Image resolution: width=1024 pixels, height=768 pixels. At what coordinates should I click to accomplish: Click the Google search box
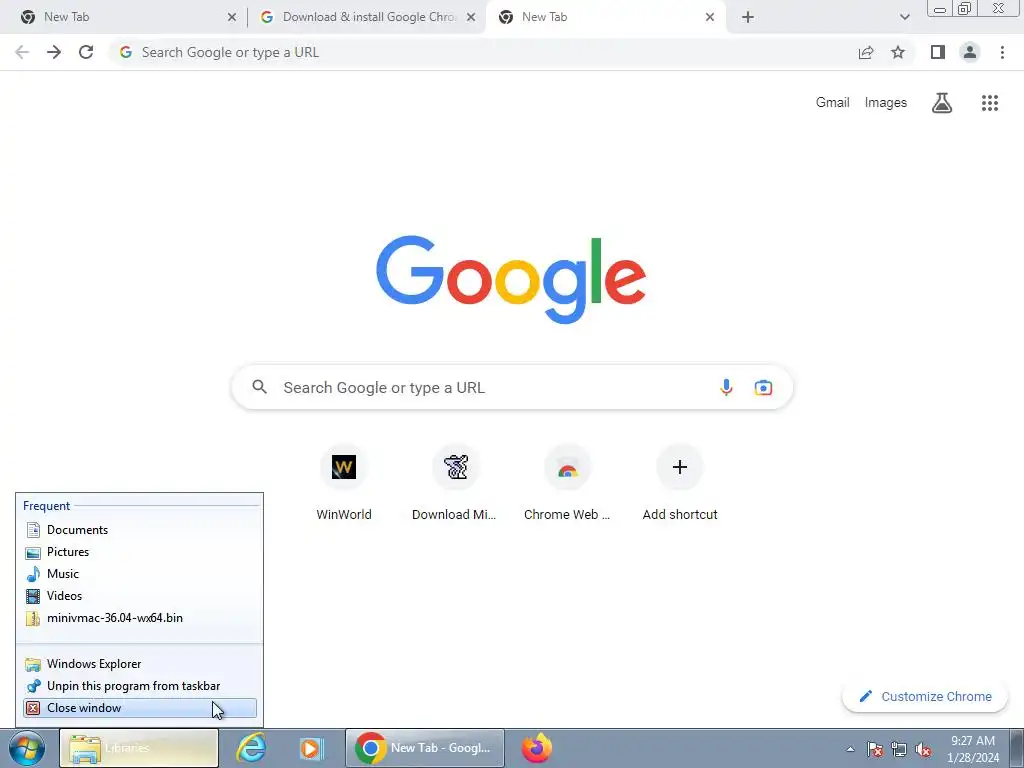(512, 387)
